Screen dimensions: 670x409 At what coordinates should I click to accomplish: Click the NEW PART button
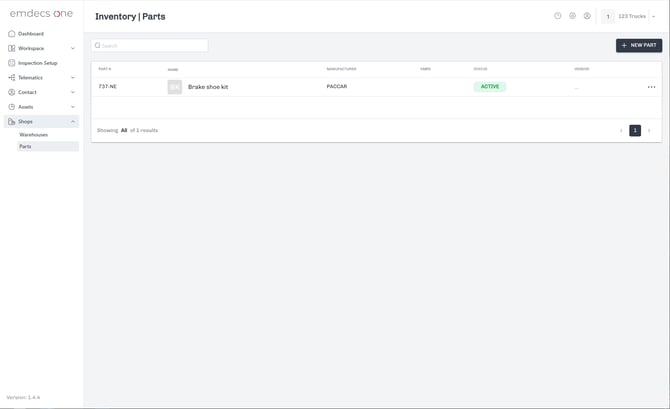(x=639, y=45)
